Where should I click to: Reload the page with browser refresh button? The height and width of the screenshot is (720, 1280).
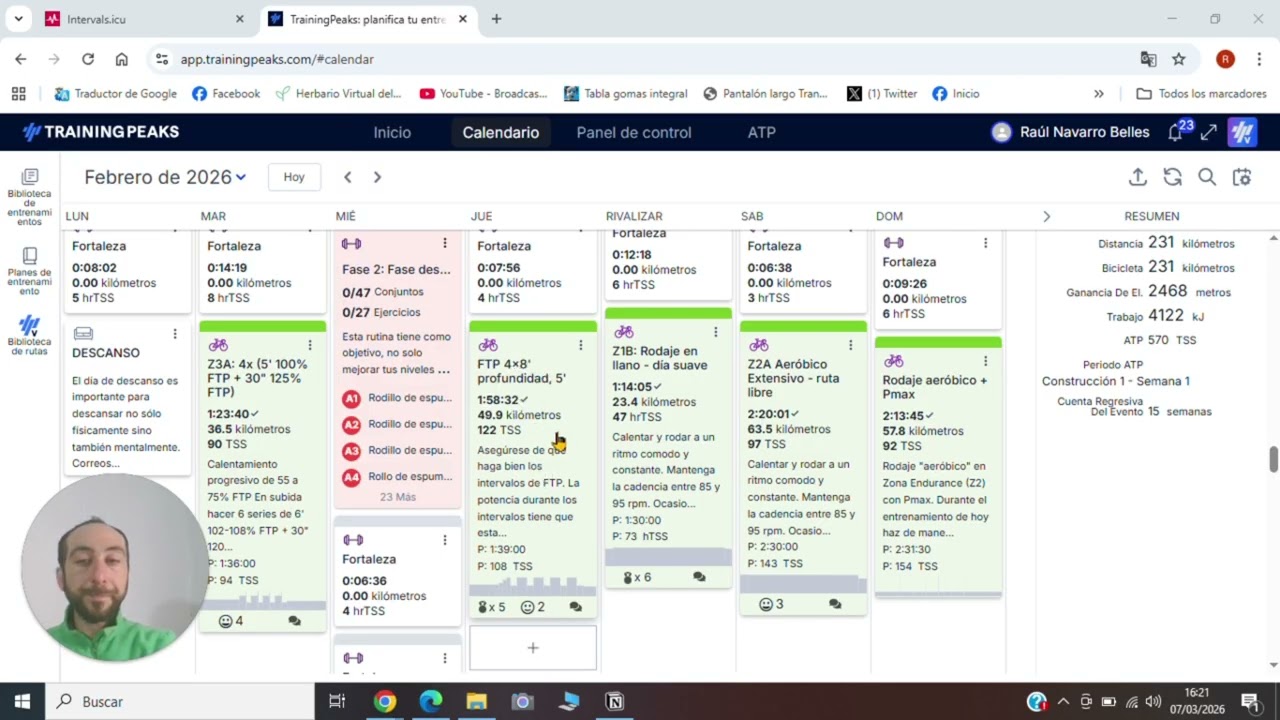coord(88,59)
